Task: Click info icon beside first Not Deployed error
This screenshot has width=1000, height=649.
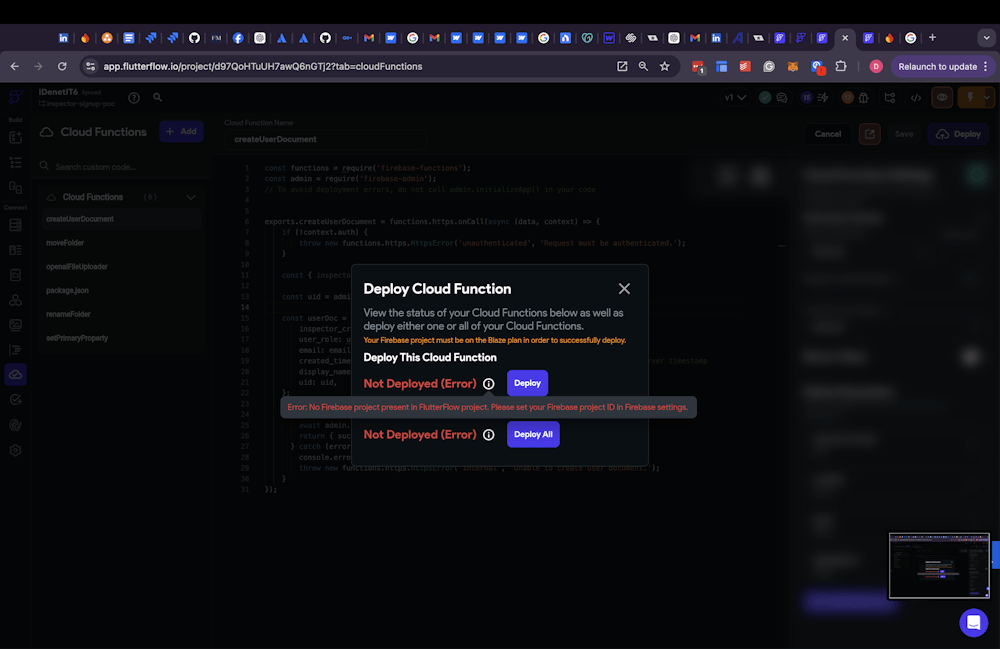Action: pos(489,384)
